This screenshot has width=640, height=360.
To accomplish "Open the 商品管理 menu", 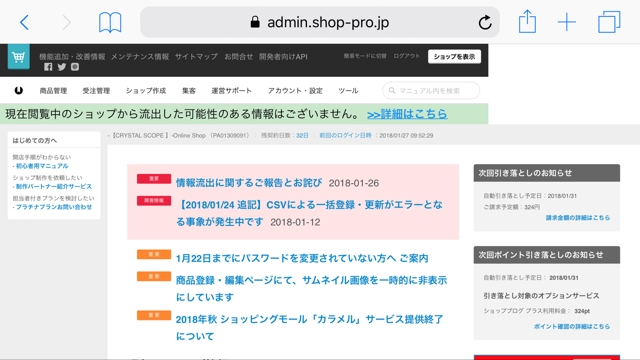I will tap(53, 91).
